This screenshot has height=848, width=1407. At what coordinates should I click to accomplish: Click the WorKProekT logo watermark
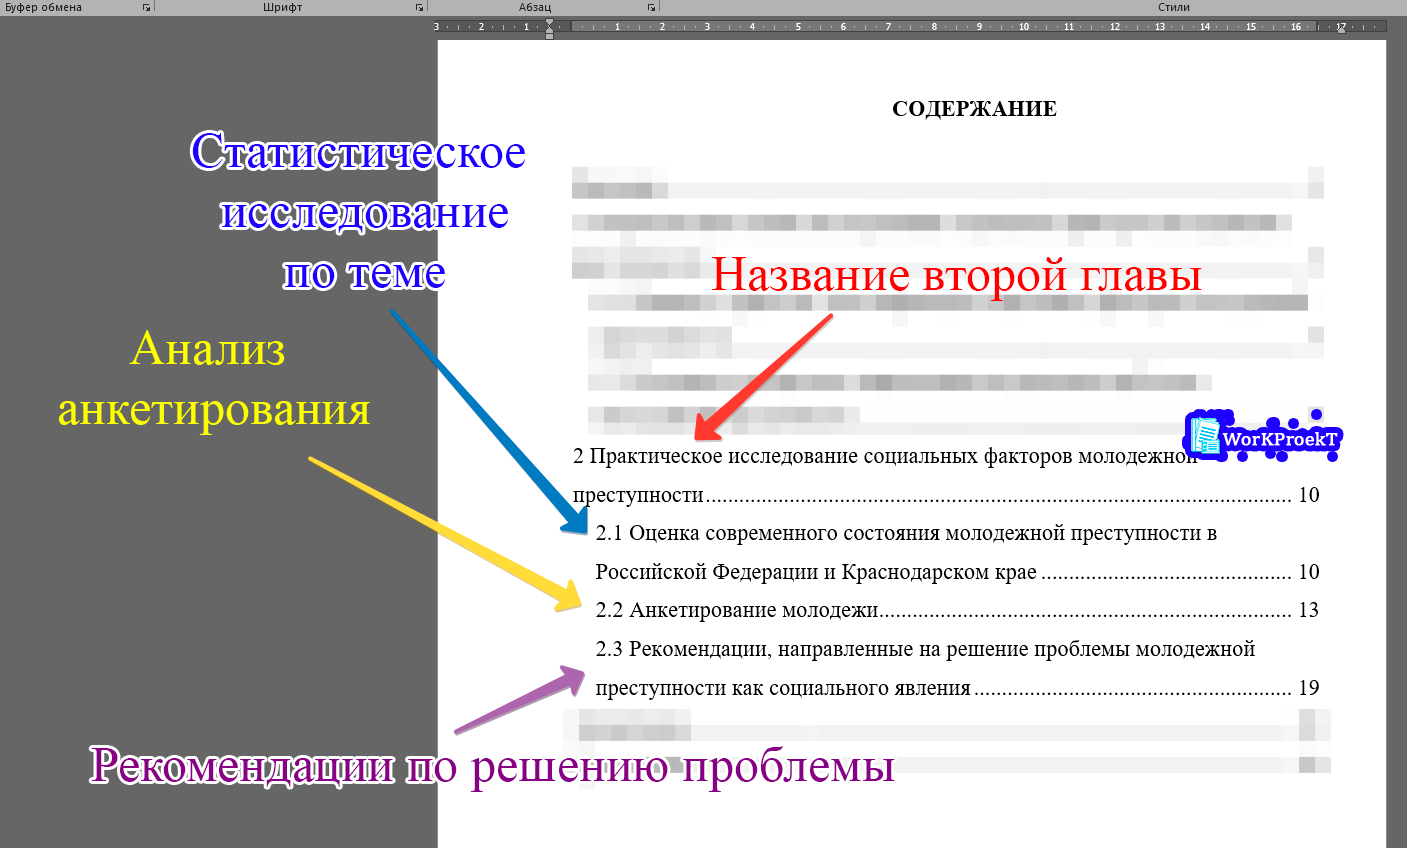pos(1264,434)
